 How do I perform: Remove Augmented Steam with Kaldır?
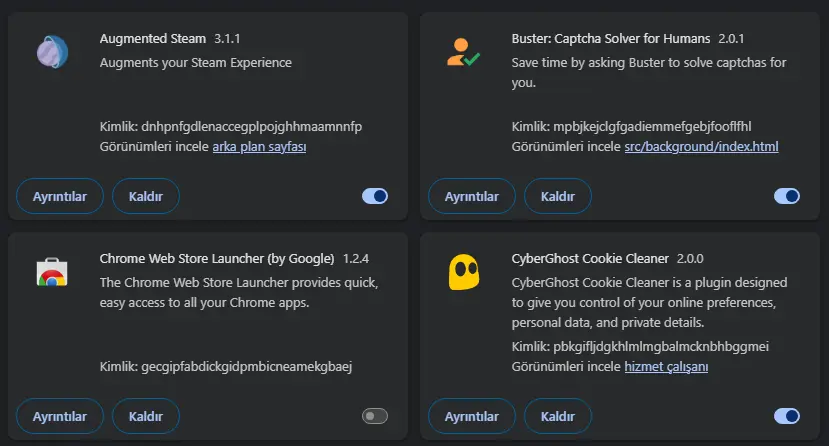145,196
